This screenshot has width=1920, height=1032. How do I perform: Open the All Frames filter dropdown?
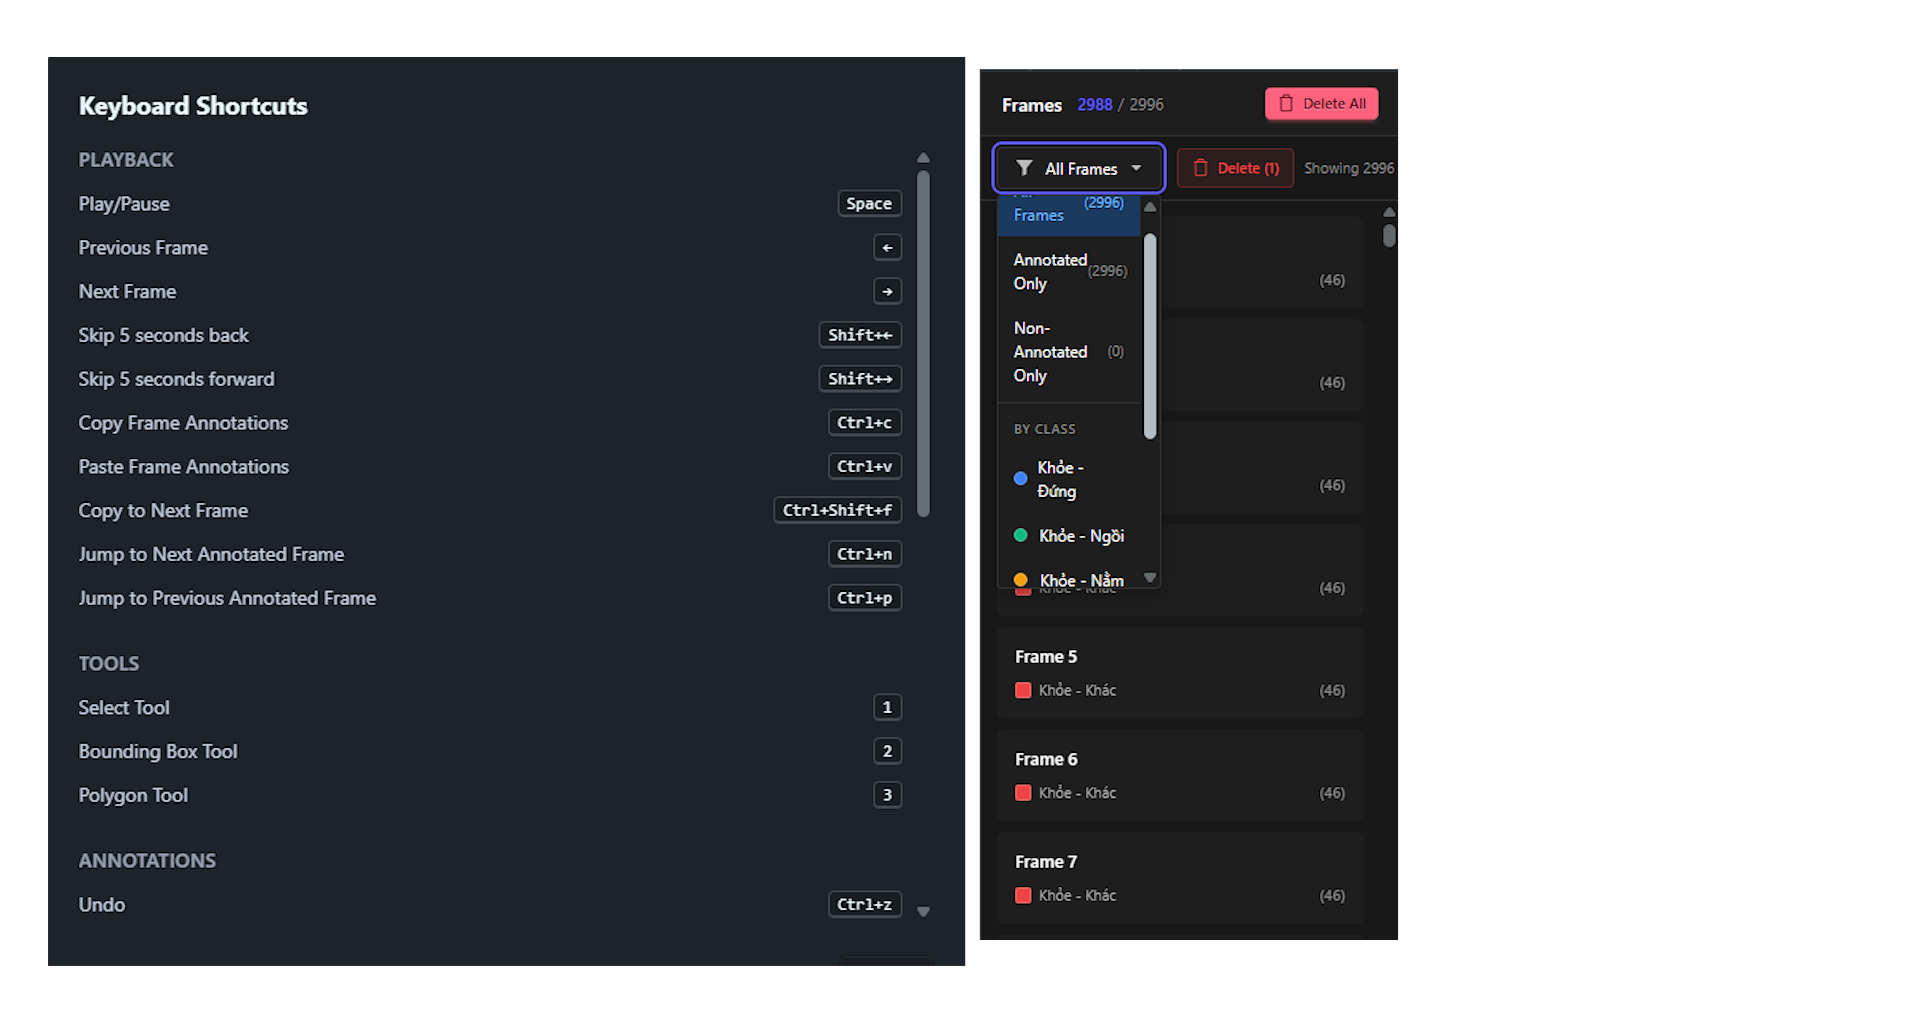(1078, 168)
